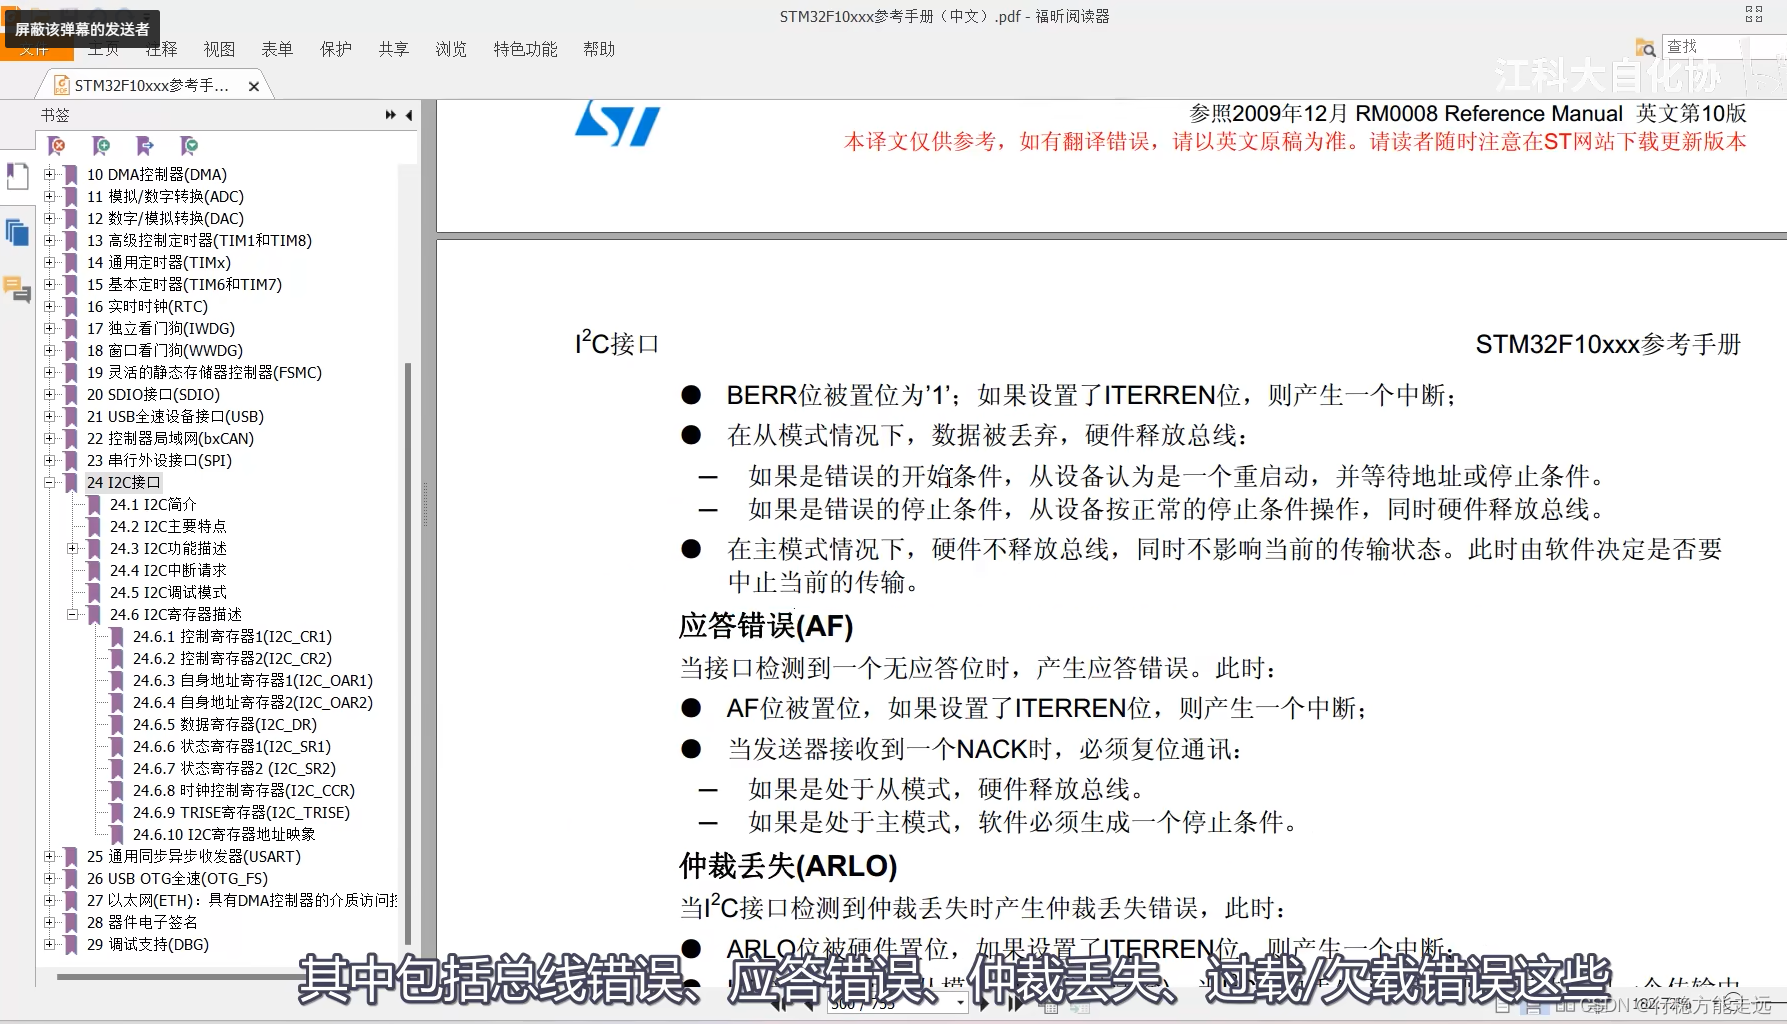Open the 浏览 menu
The image size is (1787, 1024).
click(451, 49)
